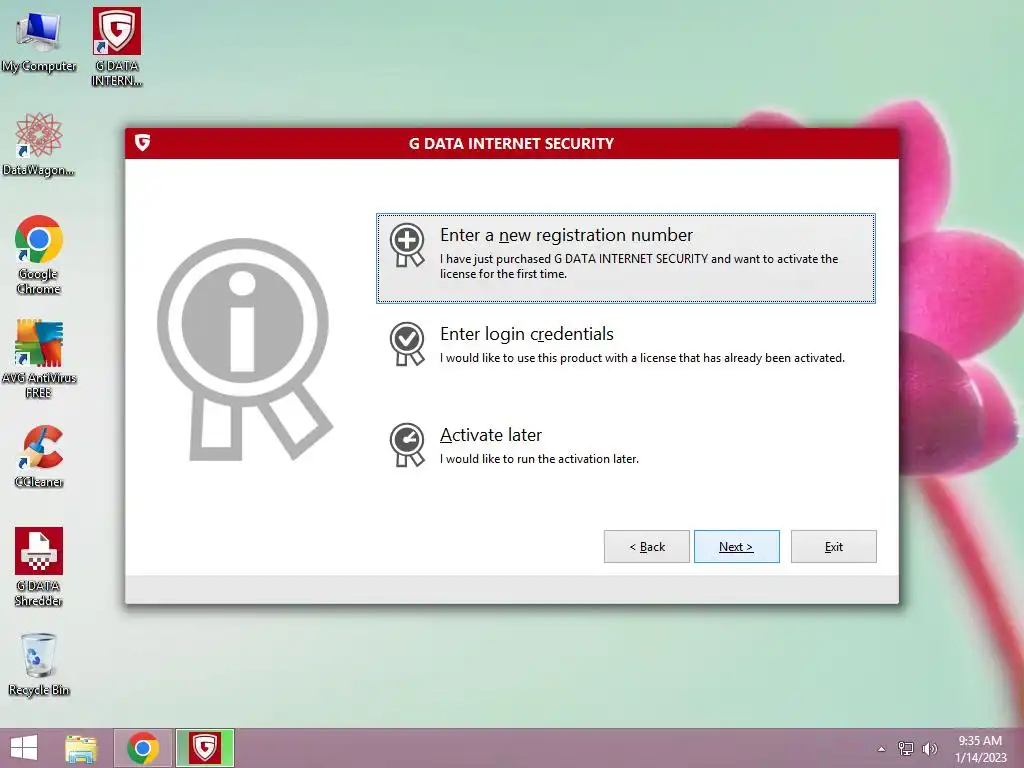This screenshot has width=1024, height=768.
Task: Open Google Chrome desktop shortcut
Action: pyautogui.click(x=39, y=255)
